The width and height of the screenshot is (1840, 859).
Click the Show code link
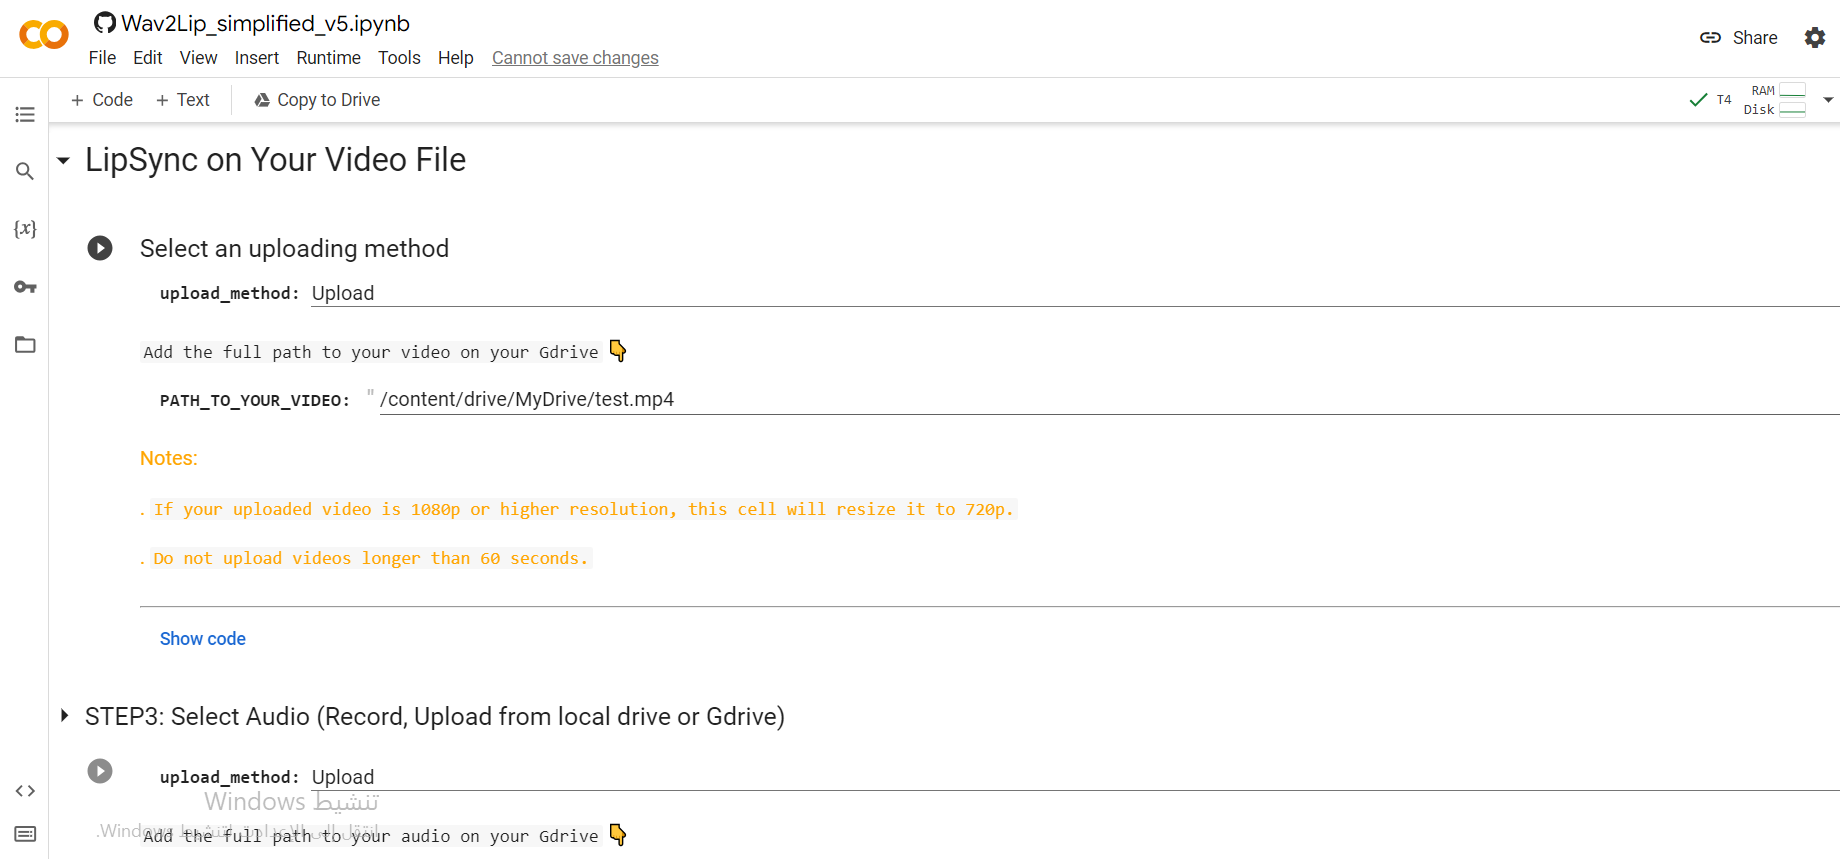tap(203, 639)
